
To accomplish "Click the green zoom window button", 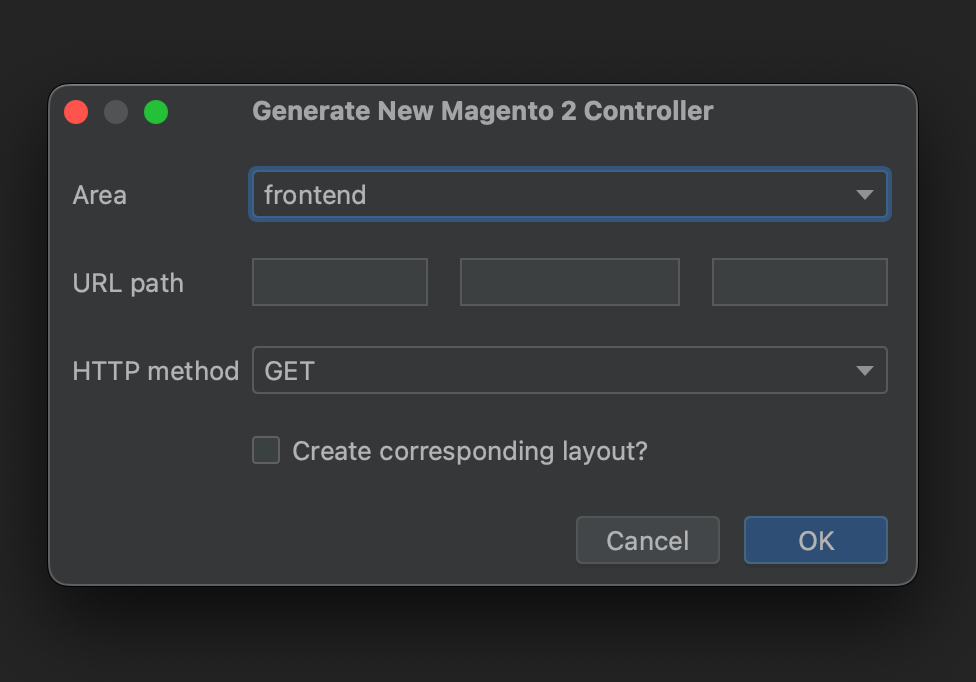I will tap(156, 112).
